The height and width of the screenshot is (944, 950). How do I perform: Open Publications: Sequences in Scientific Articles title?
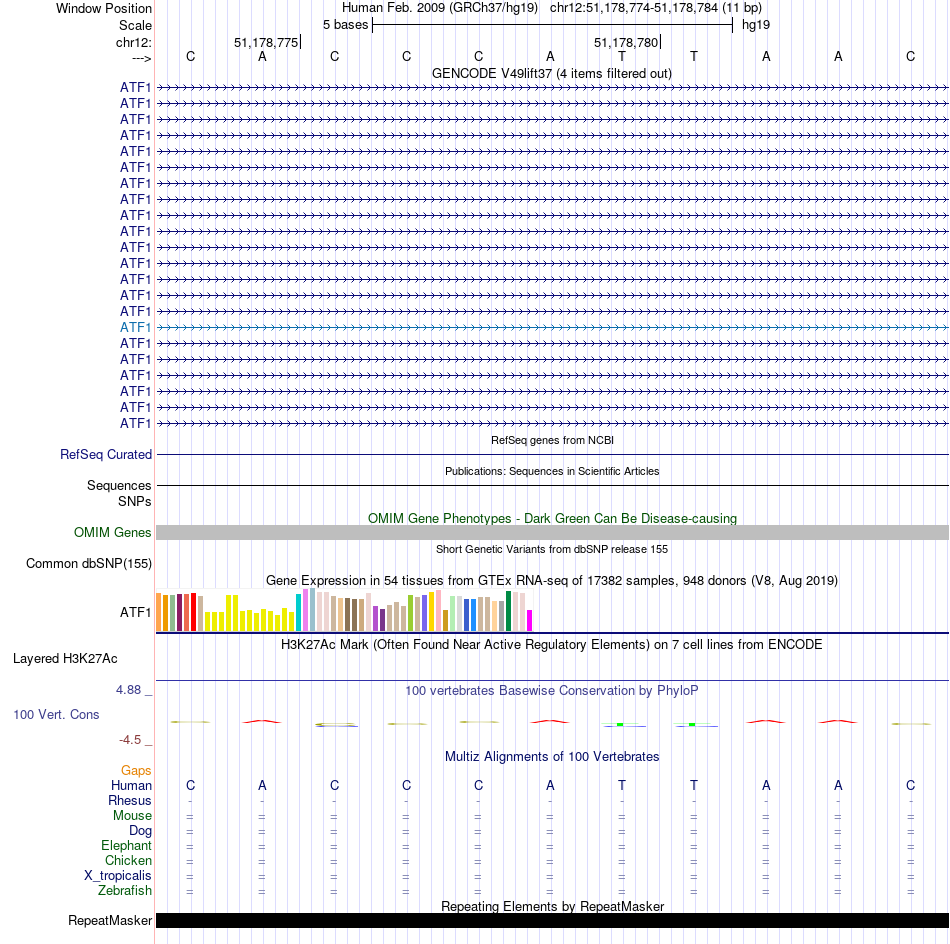pos(552,471)
